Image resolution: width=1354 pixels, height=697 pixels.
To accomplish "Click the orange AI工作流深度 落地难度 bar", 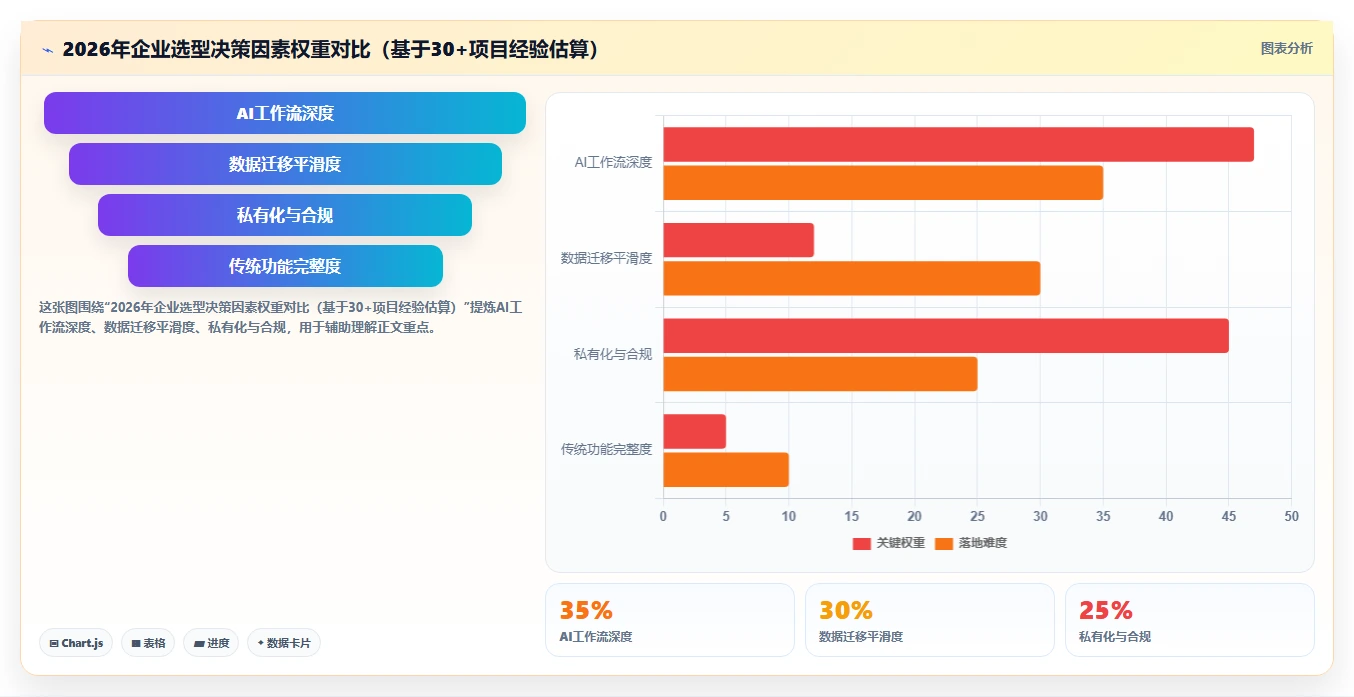I will click(883, 183).
